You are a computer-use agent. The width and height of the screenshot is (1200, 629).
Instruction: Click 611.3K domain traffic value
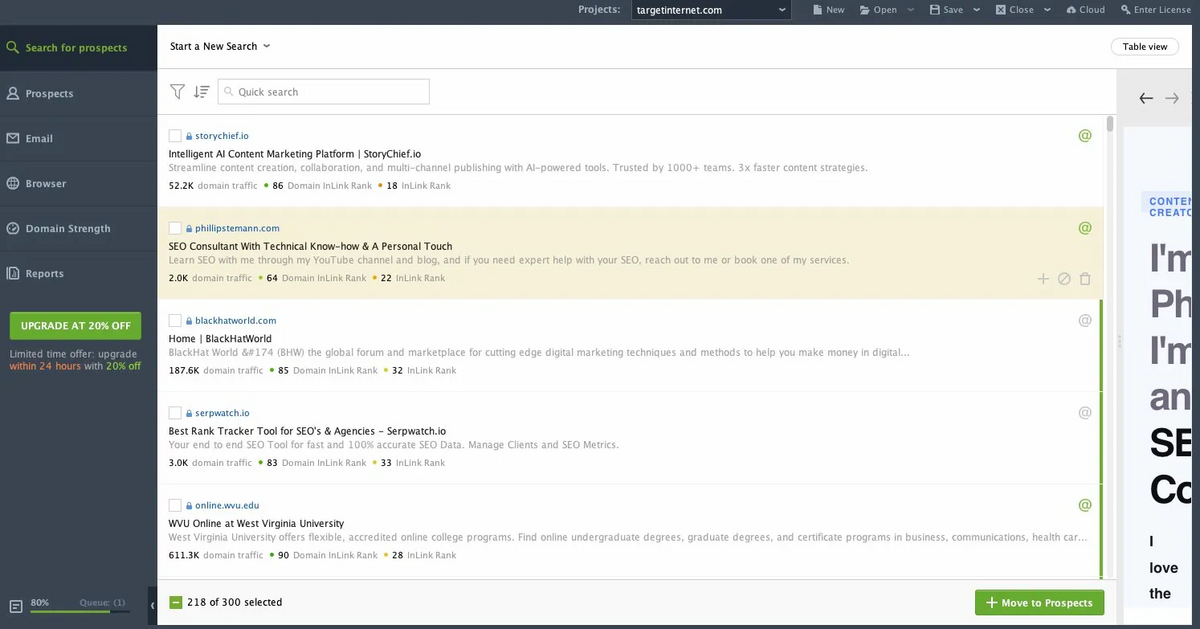point(184,555)
